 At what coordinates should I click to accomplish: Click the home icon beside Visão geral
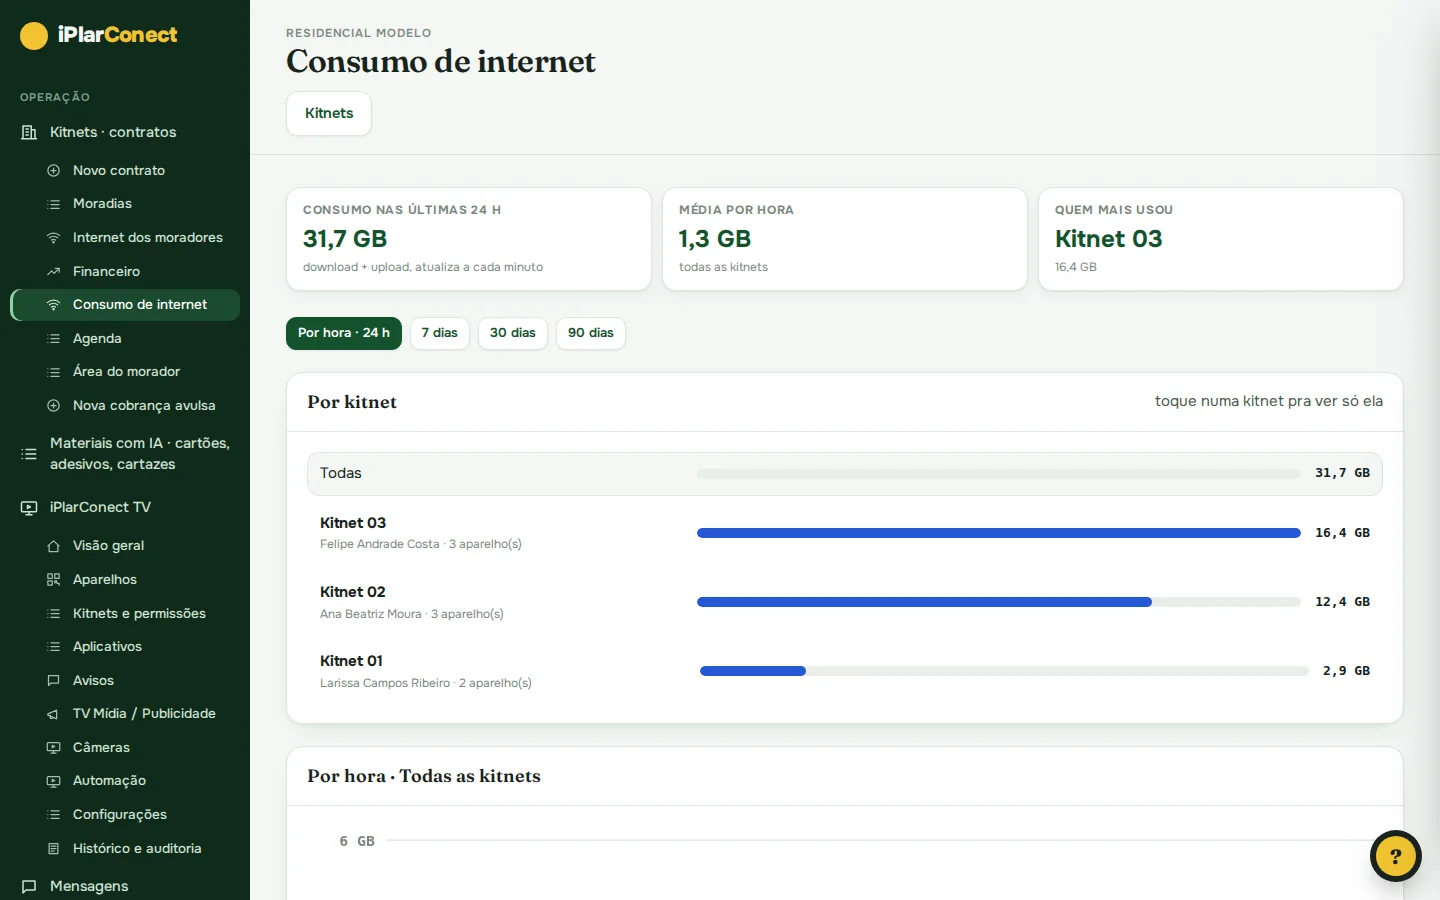[54, 546]
